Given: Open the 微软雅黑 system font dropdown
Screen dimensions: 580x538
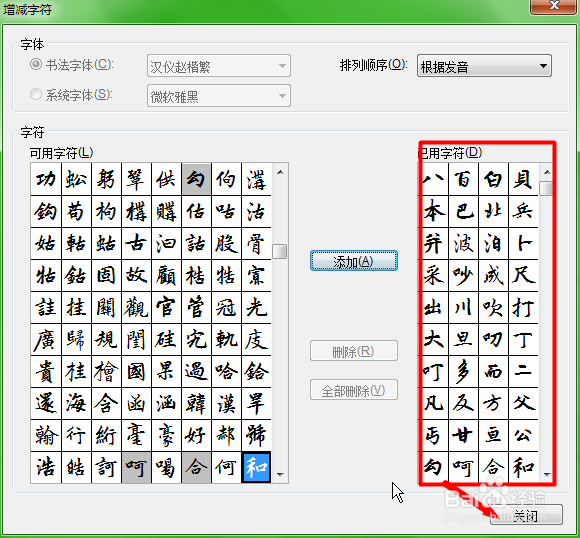Looking at the screenshot, I should (219, 96).
